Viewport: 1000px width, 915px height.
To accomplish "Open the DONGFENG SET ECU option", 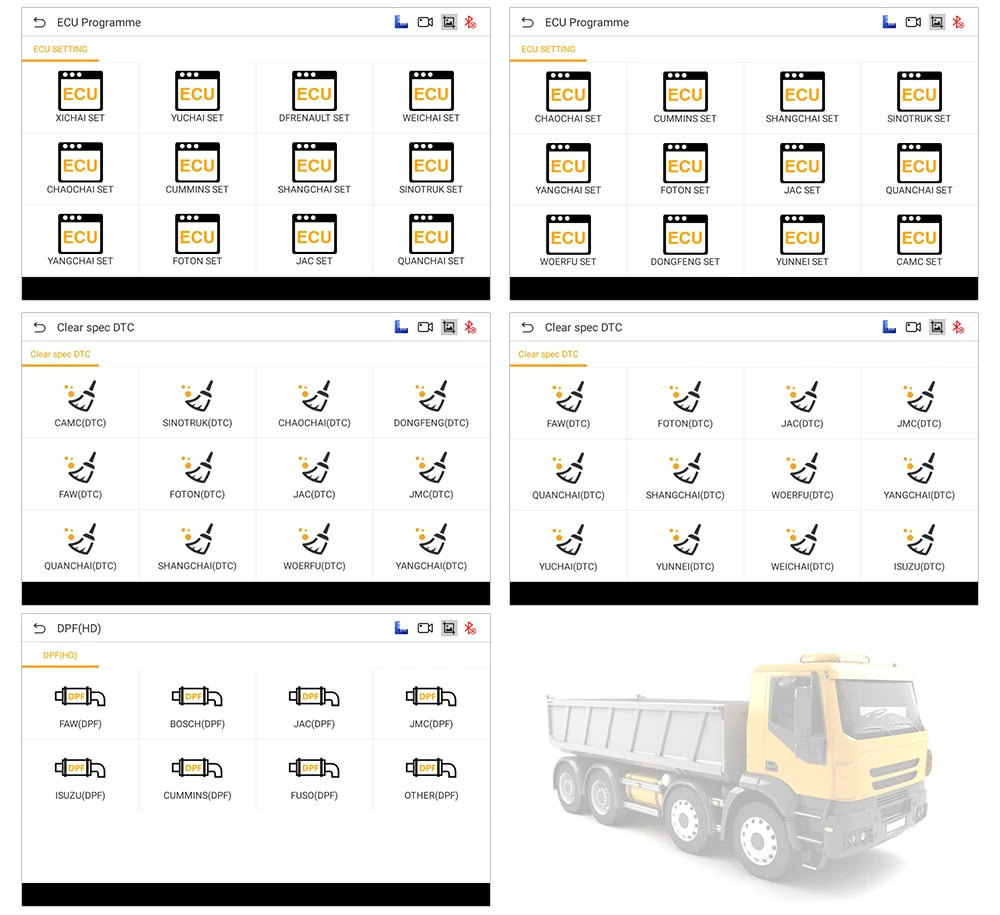I will point(685,240).
